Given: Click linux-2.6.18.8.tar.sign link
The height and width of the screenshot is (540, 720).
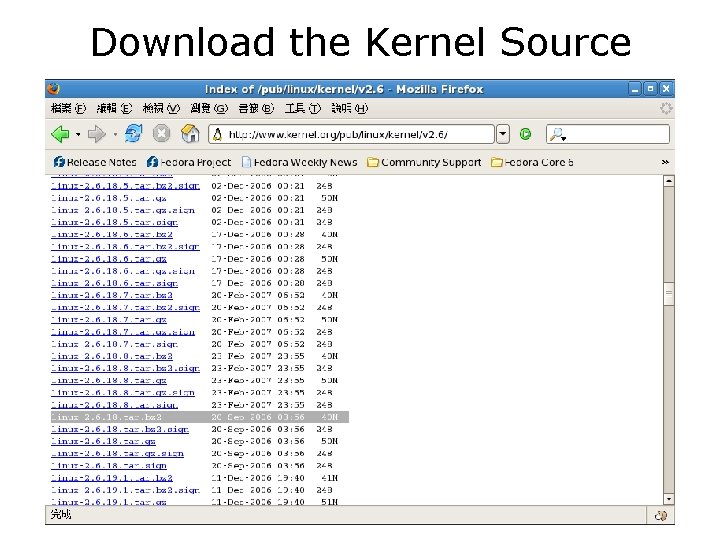Looking at the screenshot, I should [114, 405].
